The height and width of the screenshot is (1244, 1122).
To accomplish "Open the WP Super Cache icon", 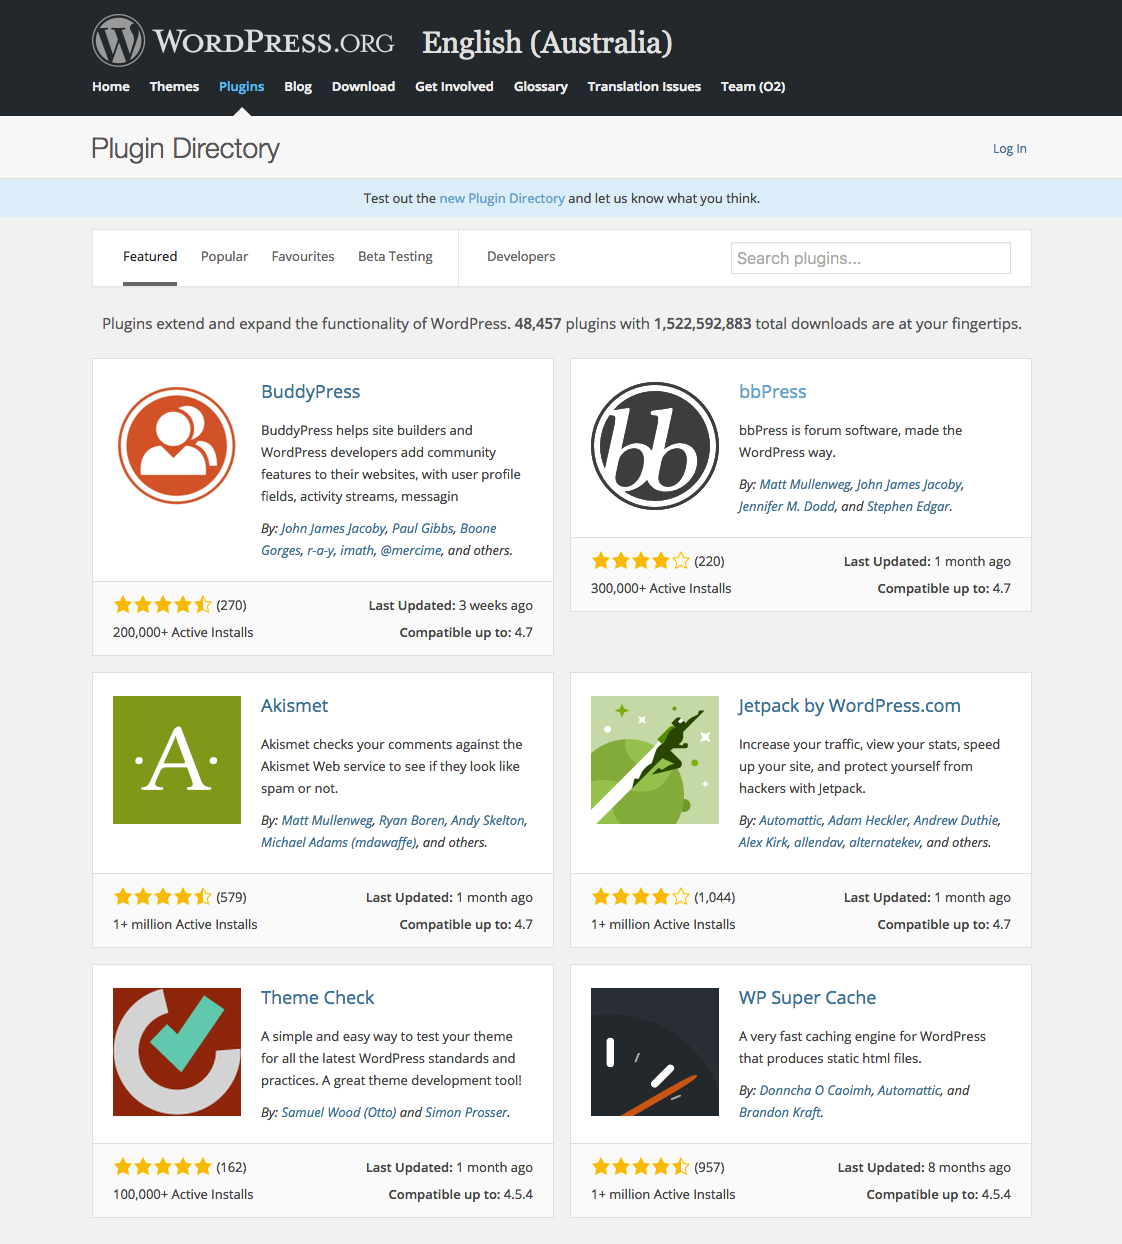I will 655,1052.
